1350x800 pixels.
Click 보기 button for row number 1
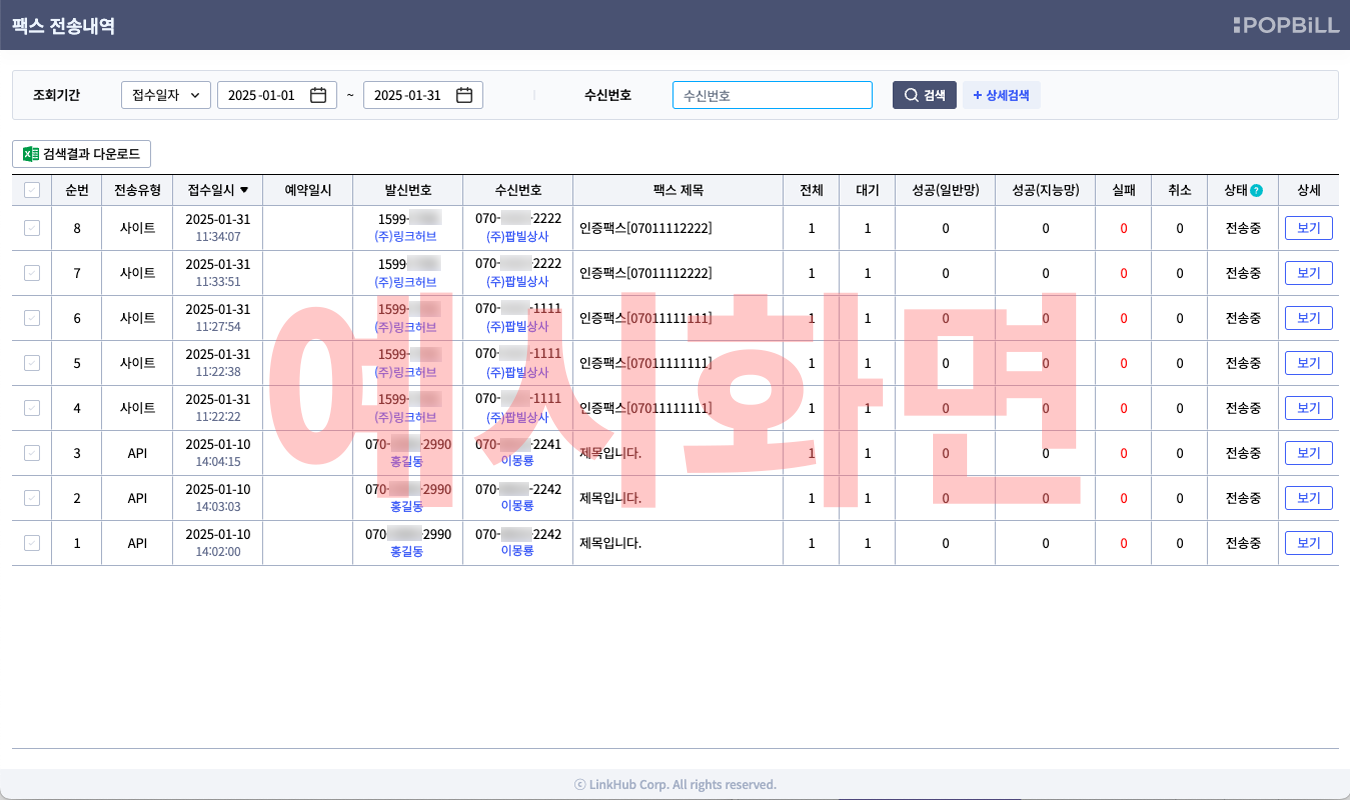(1308, 543)
